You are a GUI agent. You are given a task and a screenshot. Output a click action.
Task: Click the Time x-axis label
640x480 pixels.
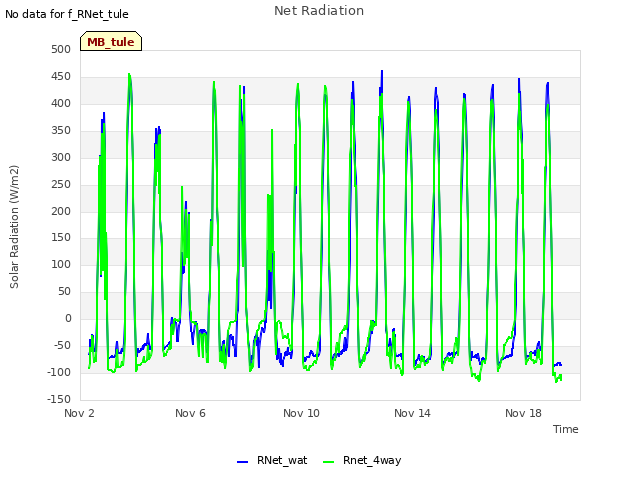tap(566, 429)
